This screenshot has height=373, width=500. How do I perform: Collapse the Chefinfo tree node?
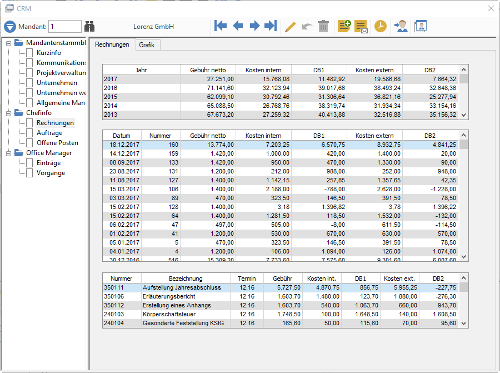[x=9, y=113]
